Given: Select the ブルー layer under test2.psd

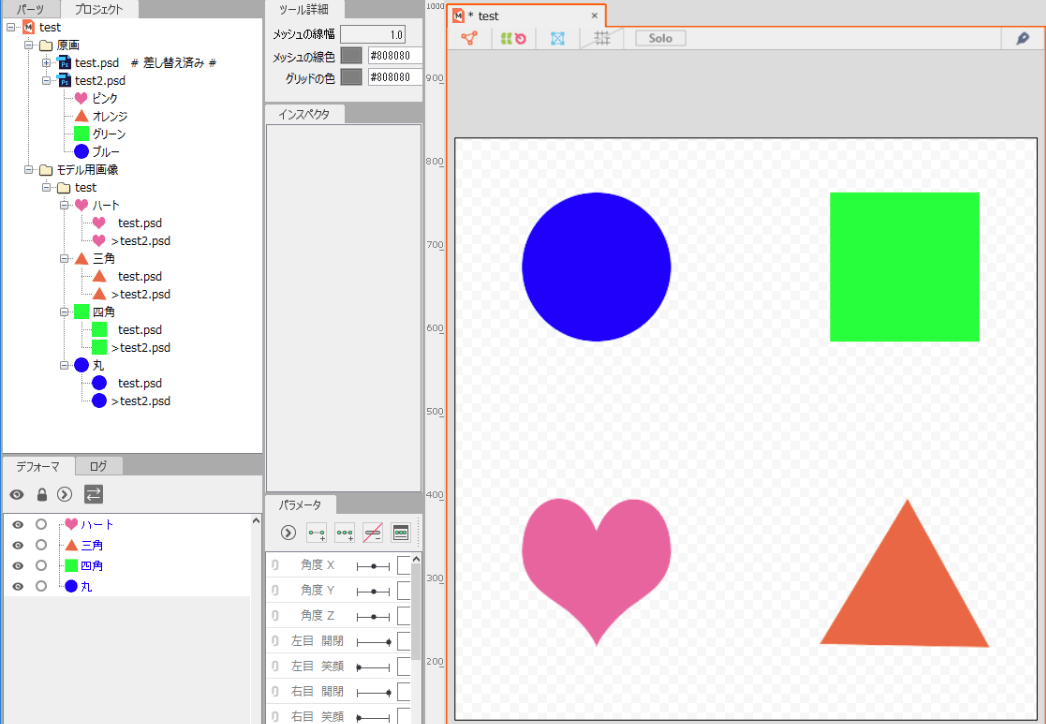Looking at the screenshot, I should pos(106,152).
